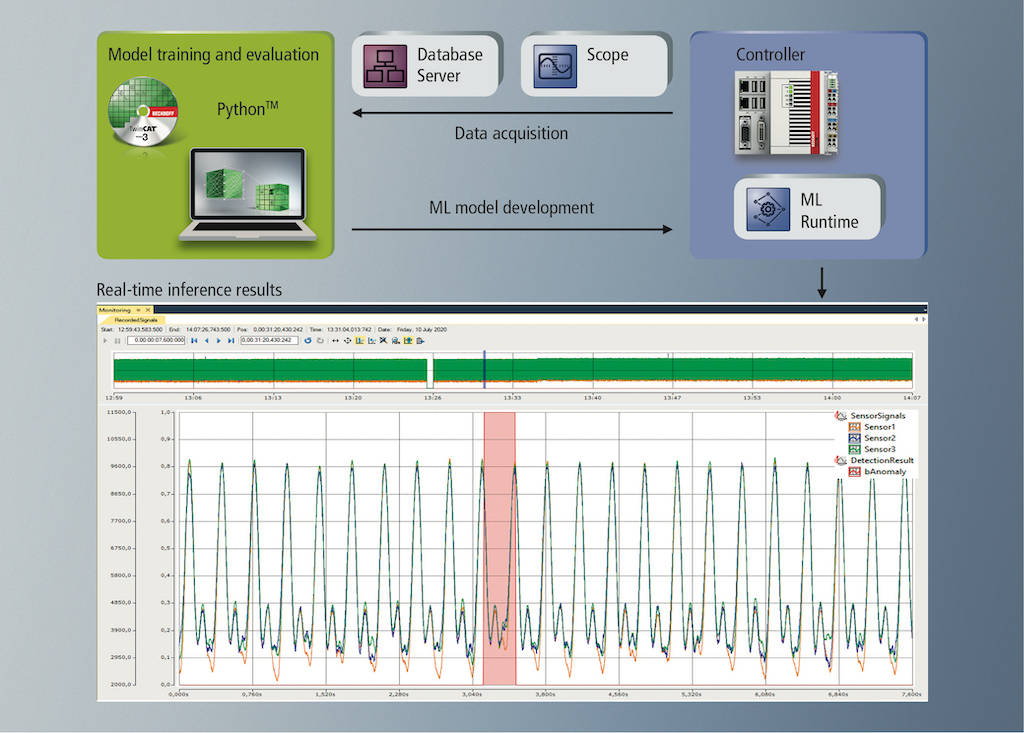Viewport: 1024px width, 733px height.
Task: Select the four-way pan arrows tool
Action: [347, 340]
